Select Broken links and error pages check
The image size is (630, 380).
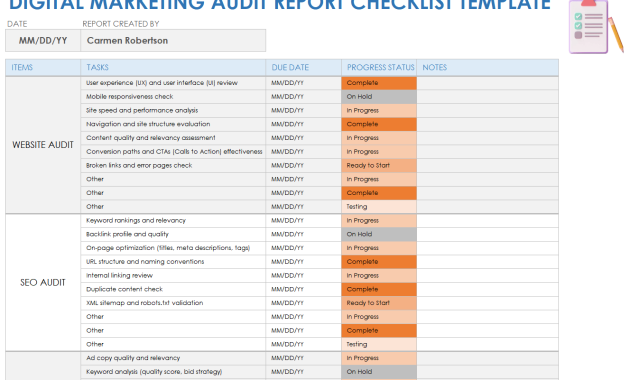point(173,165)
